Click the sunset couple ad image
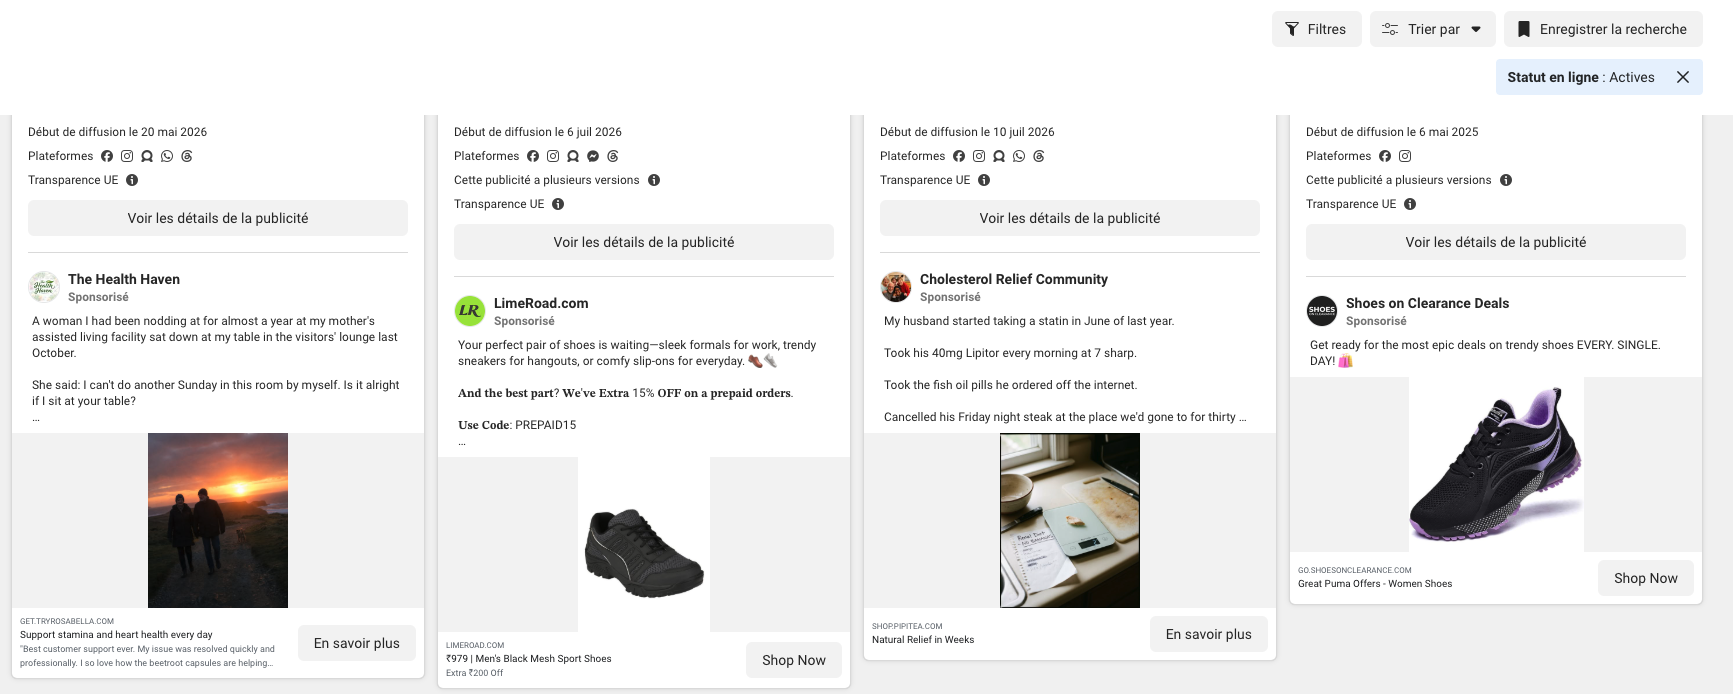1733x694 pixels. point(218,520)
